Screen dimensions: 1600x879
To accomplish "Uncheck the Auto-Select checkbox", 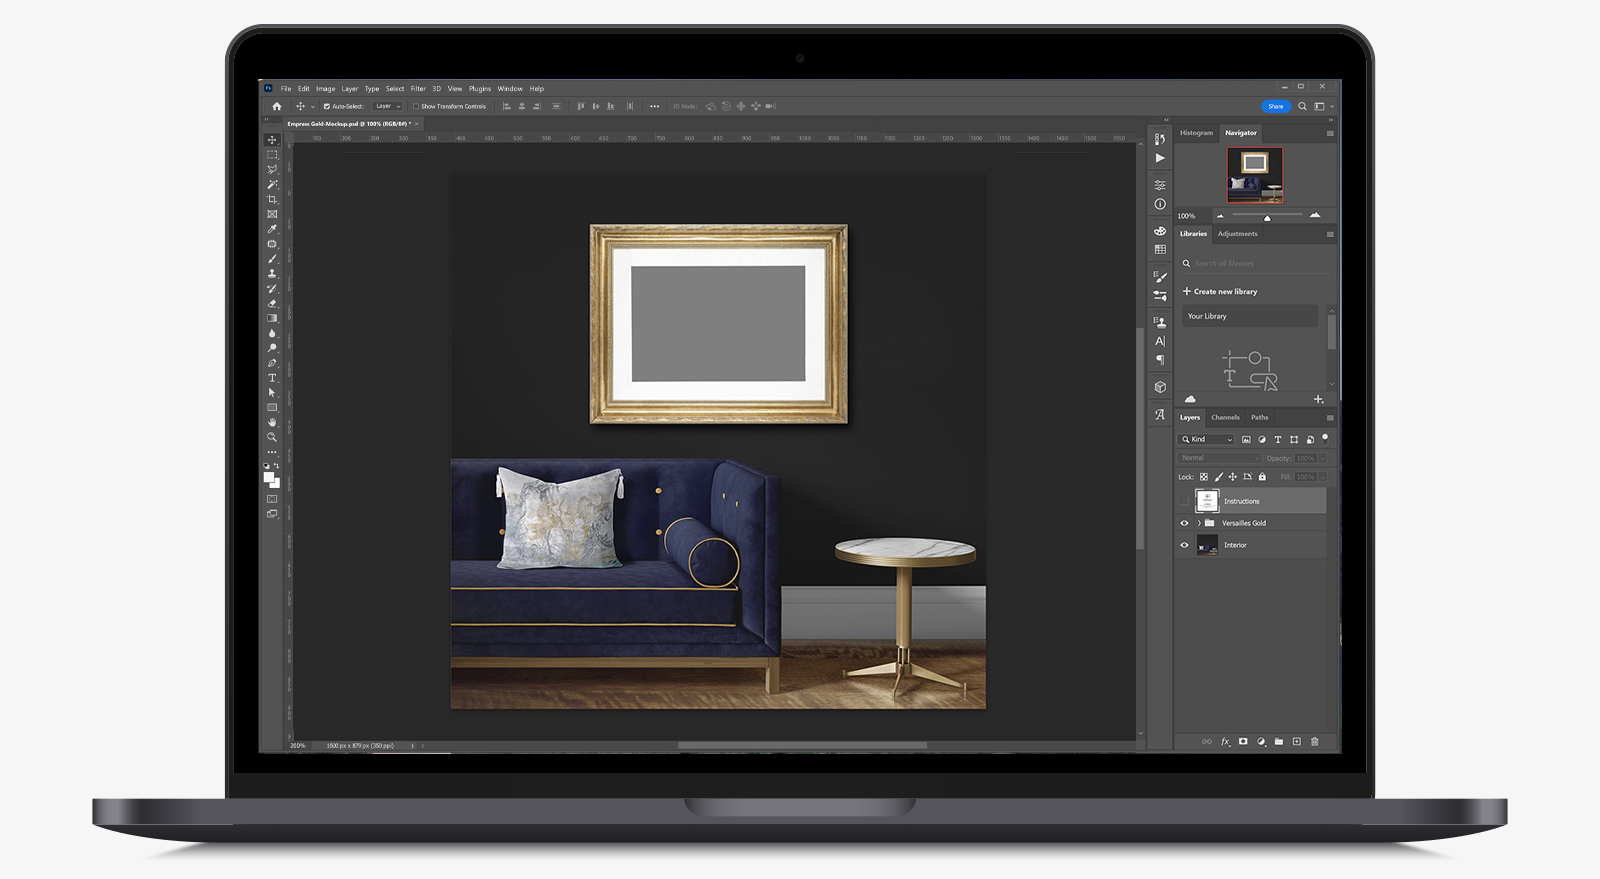I will (327, 106).
